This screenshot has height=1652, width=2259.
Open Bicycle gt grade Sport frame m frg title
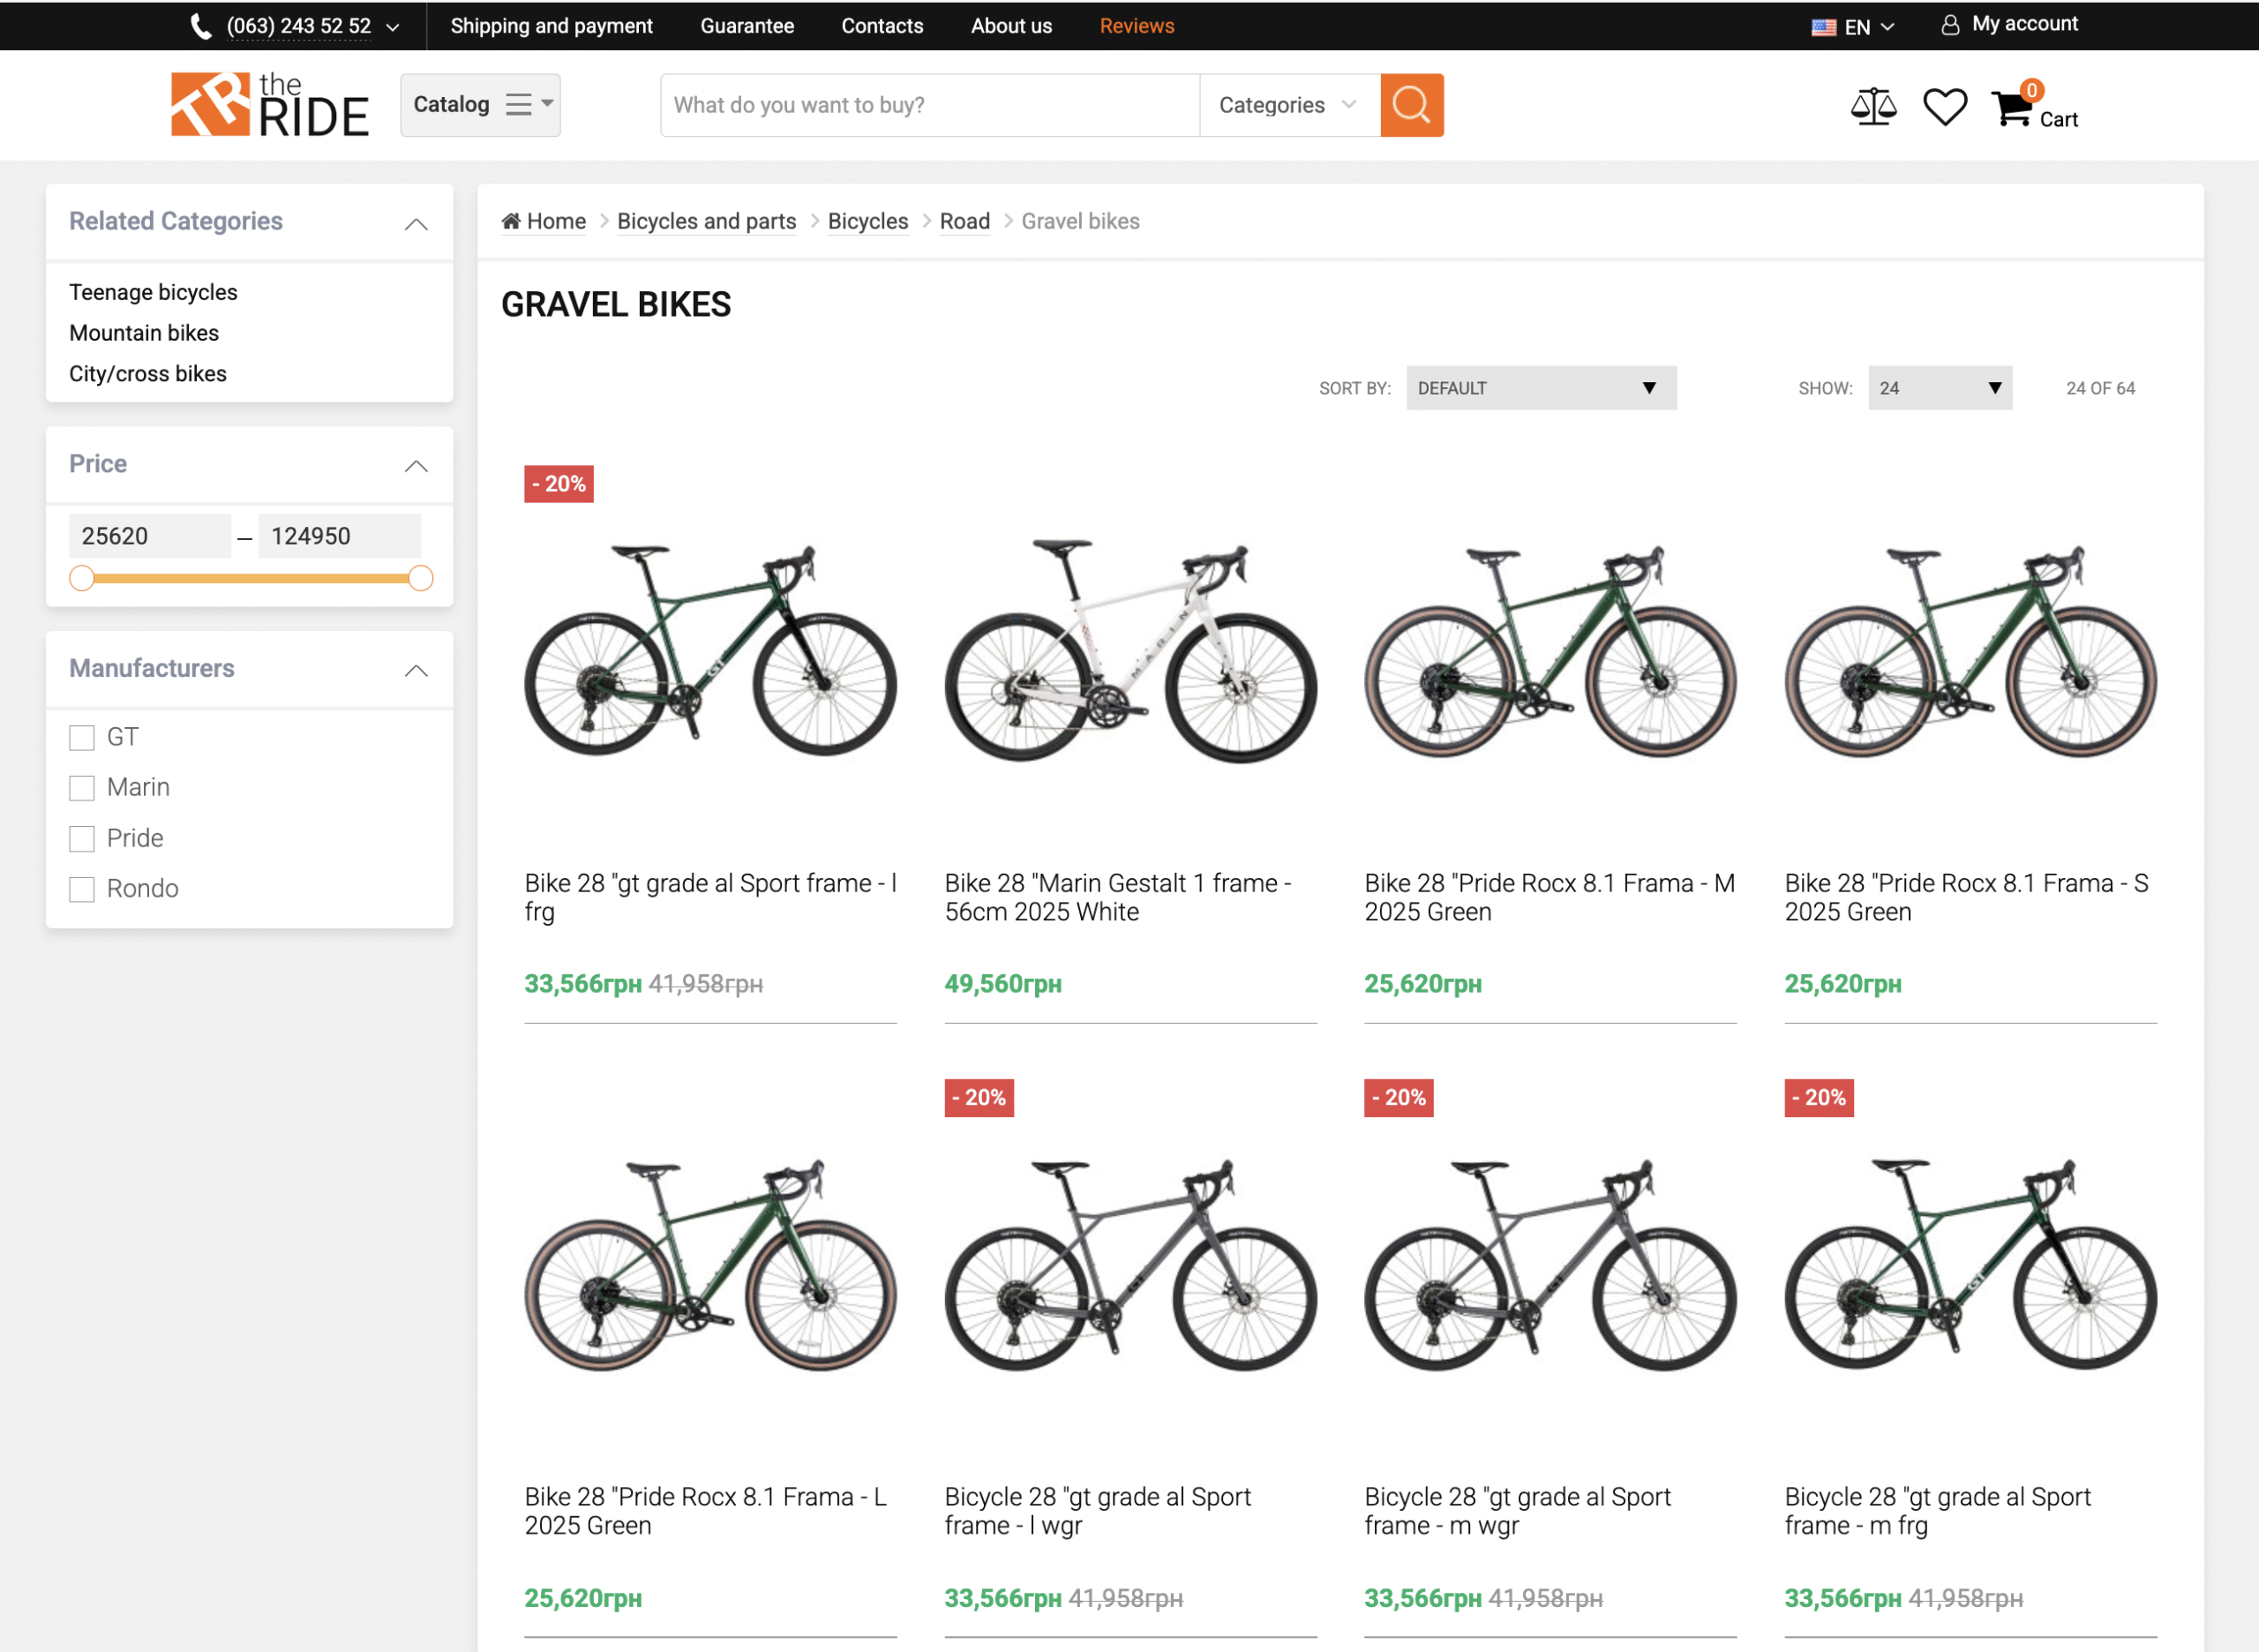(1937, 1512)
